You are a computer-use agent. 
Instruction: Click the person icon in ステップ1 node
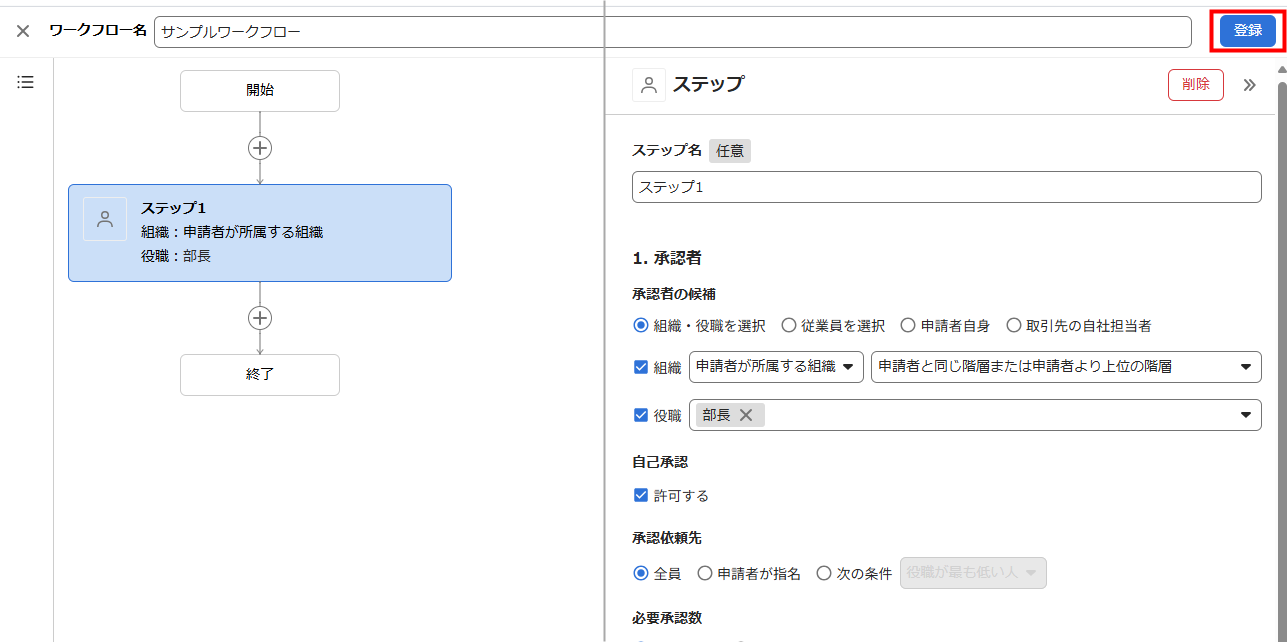pyautogui.click(x=105, y=219)
